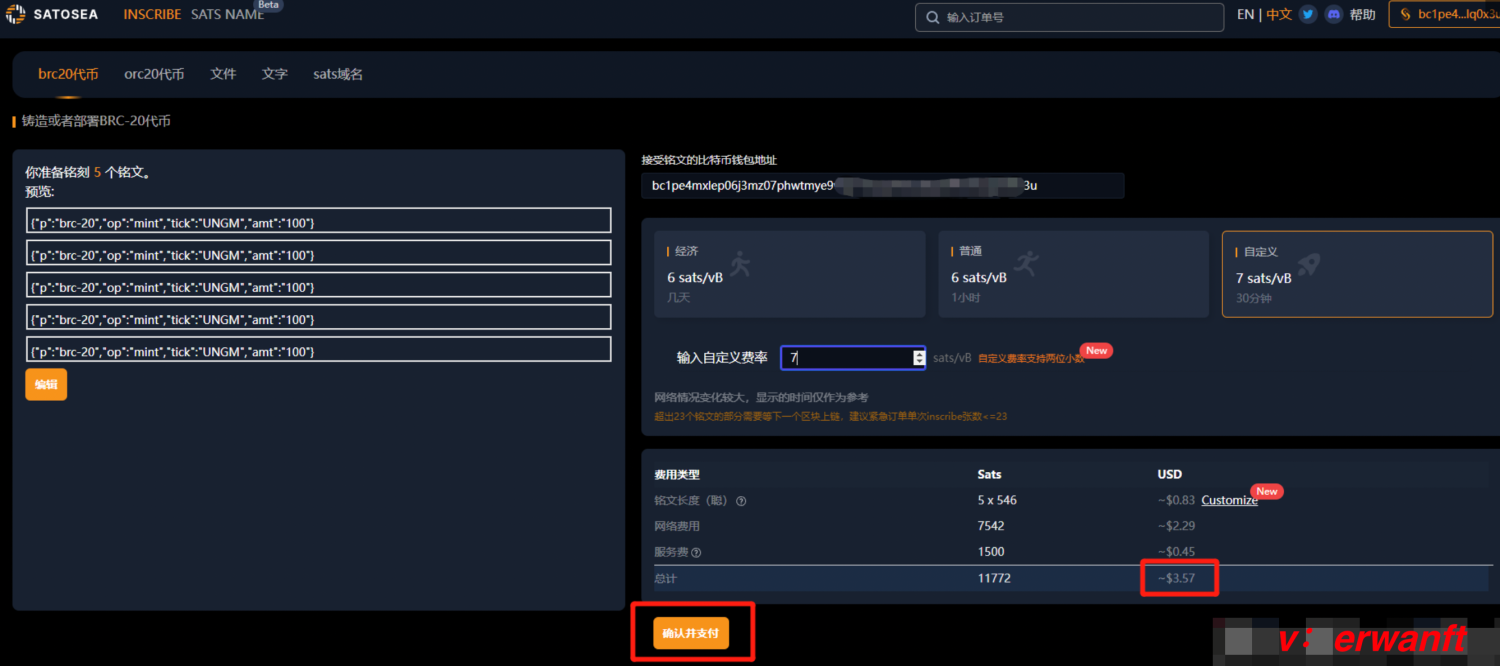Click the bc1pe4 wallet address button
The width and height of the screenshot is (1500, 666).
(x=1444, y=15)
